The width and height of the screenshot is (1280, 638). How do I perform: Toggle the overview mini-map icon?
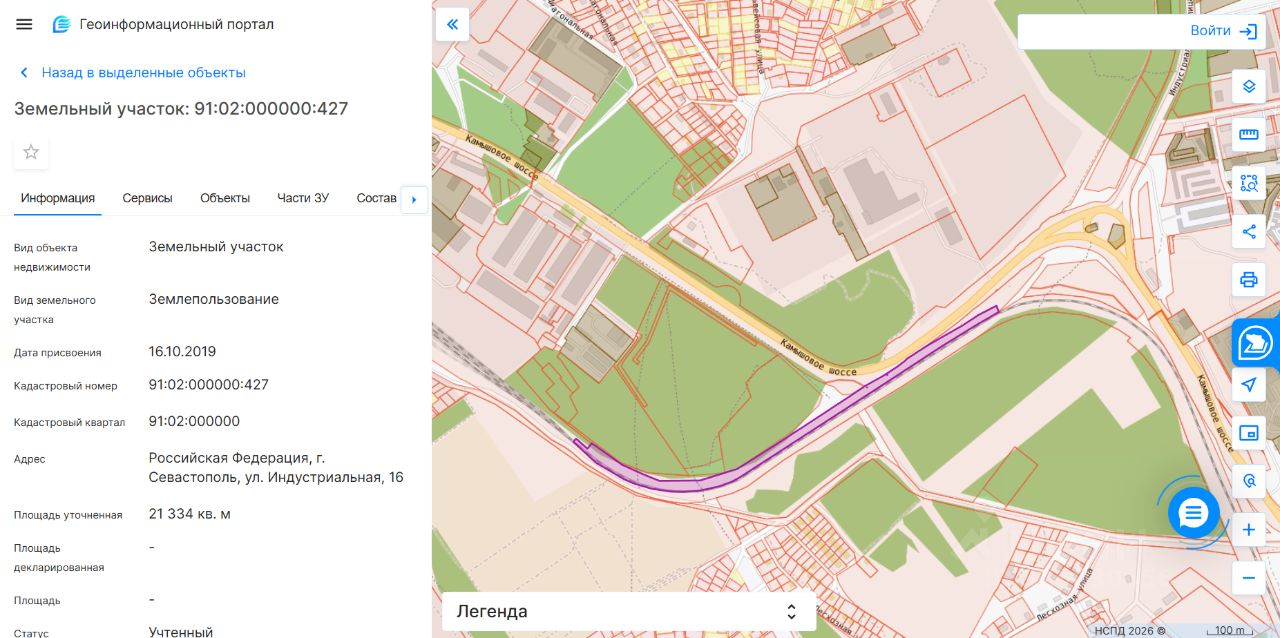click(x=1248, y=433)
